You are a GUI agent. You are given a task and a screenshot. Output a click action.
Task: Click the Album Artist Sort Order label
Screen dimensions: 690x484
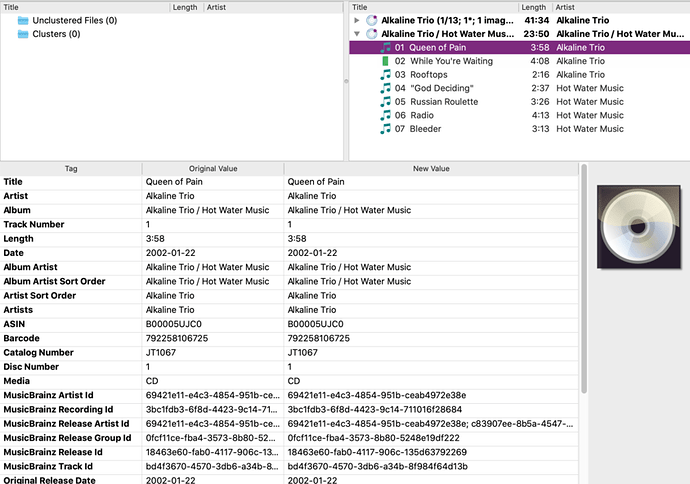click(x=54, y=281)
